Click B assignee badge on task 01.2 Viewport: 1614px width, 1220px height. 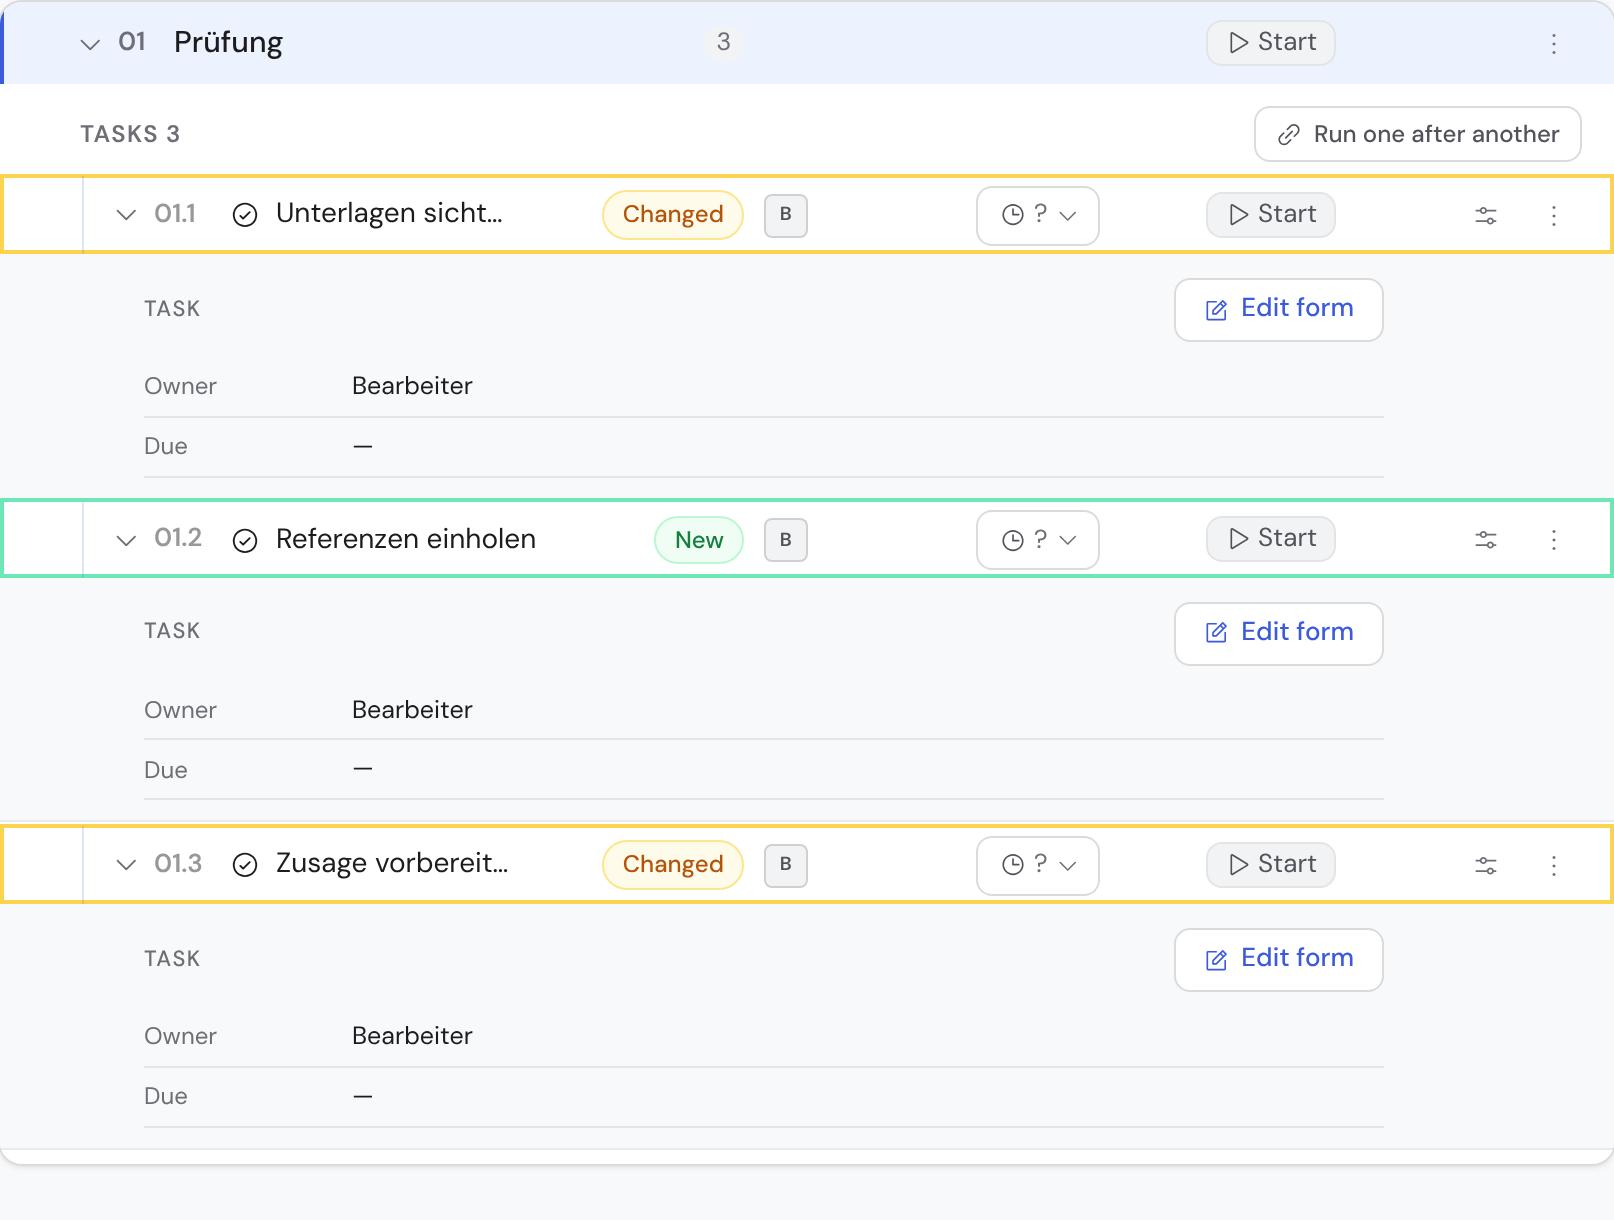coord(786,540)
